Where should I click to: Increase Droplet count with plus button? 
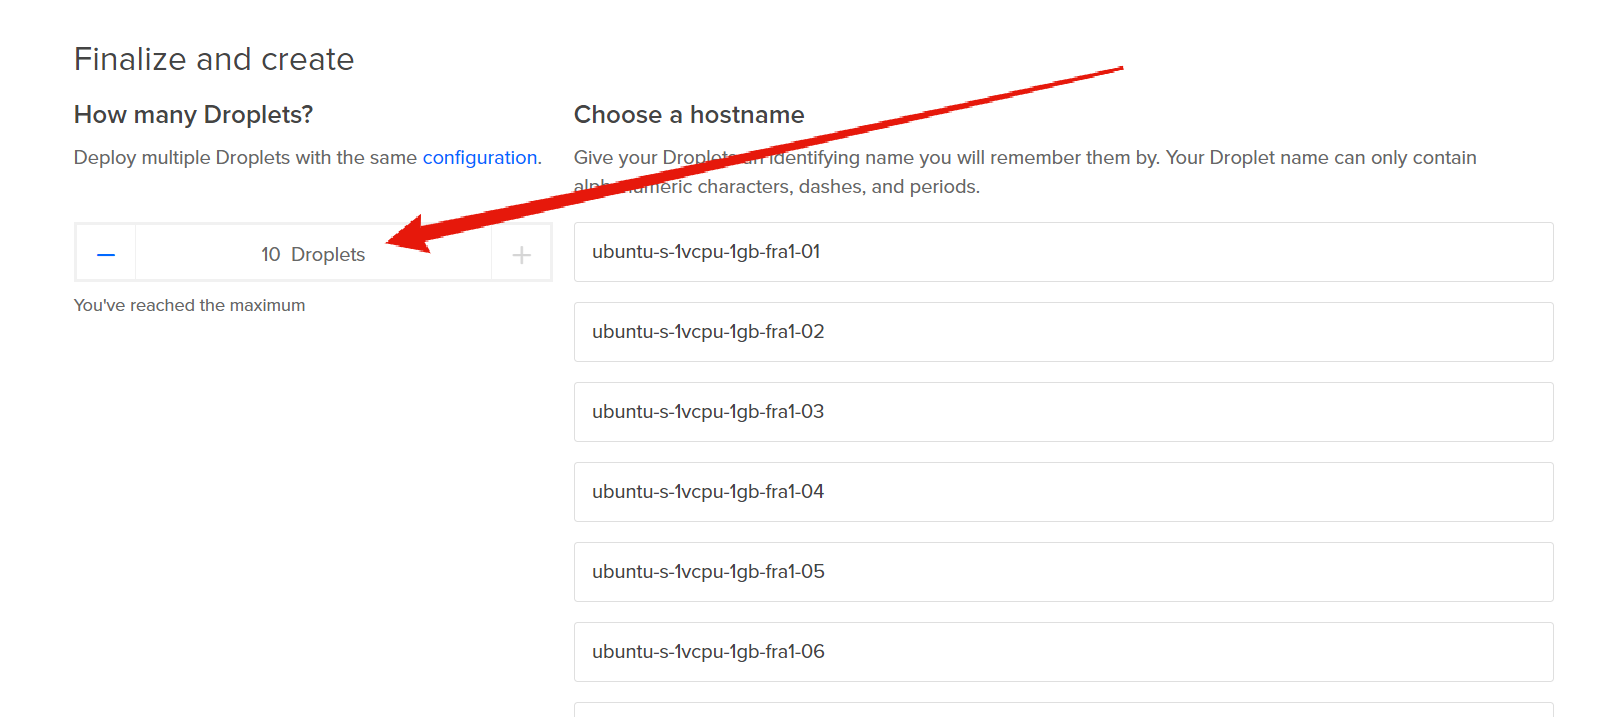521,254
